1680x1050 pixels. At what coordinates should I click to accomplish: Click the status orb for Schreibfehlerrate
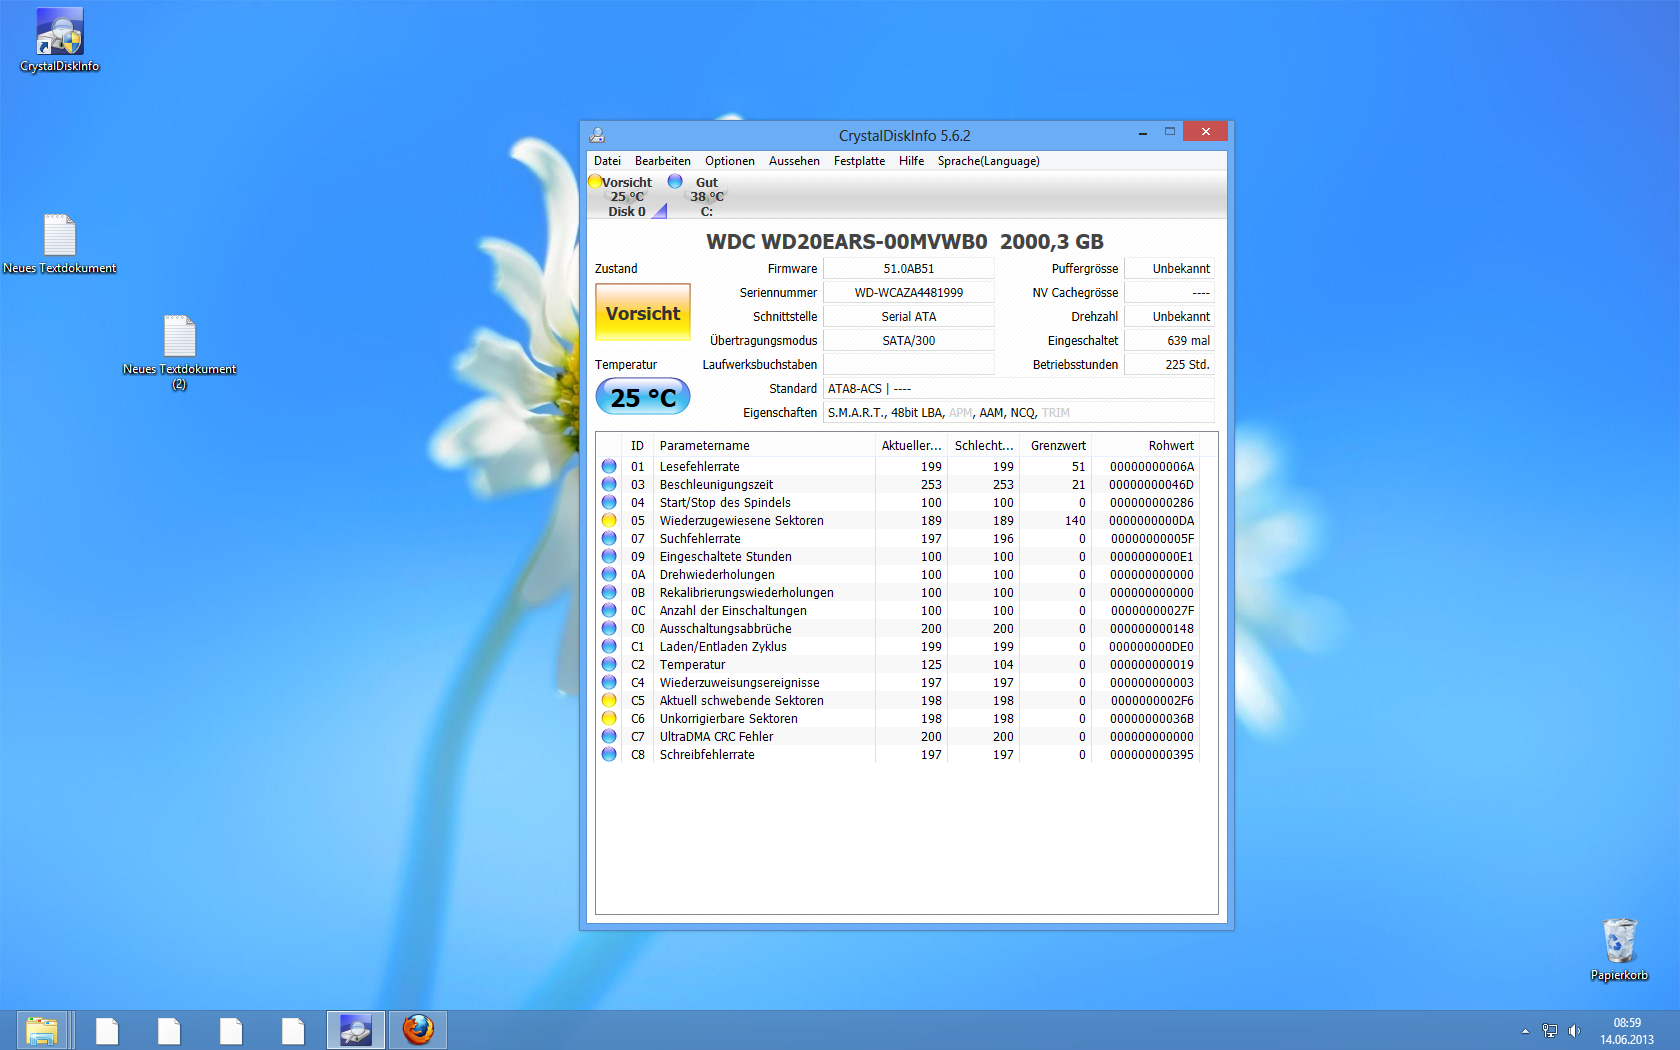(609, 755)
